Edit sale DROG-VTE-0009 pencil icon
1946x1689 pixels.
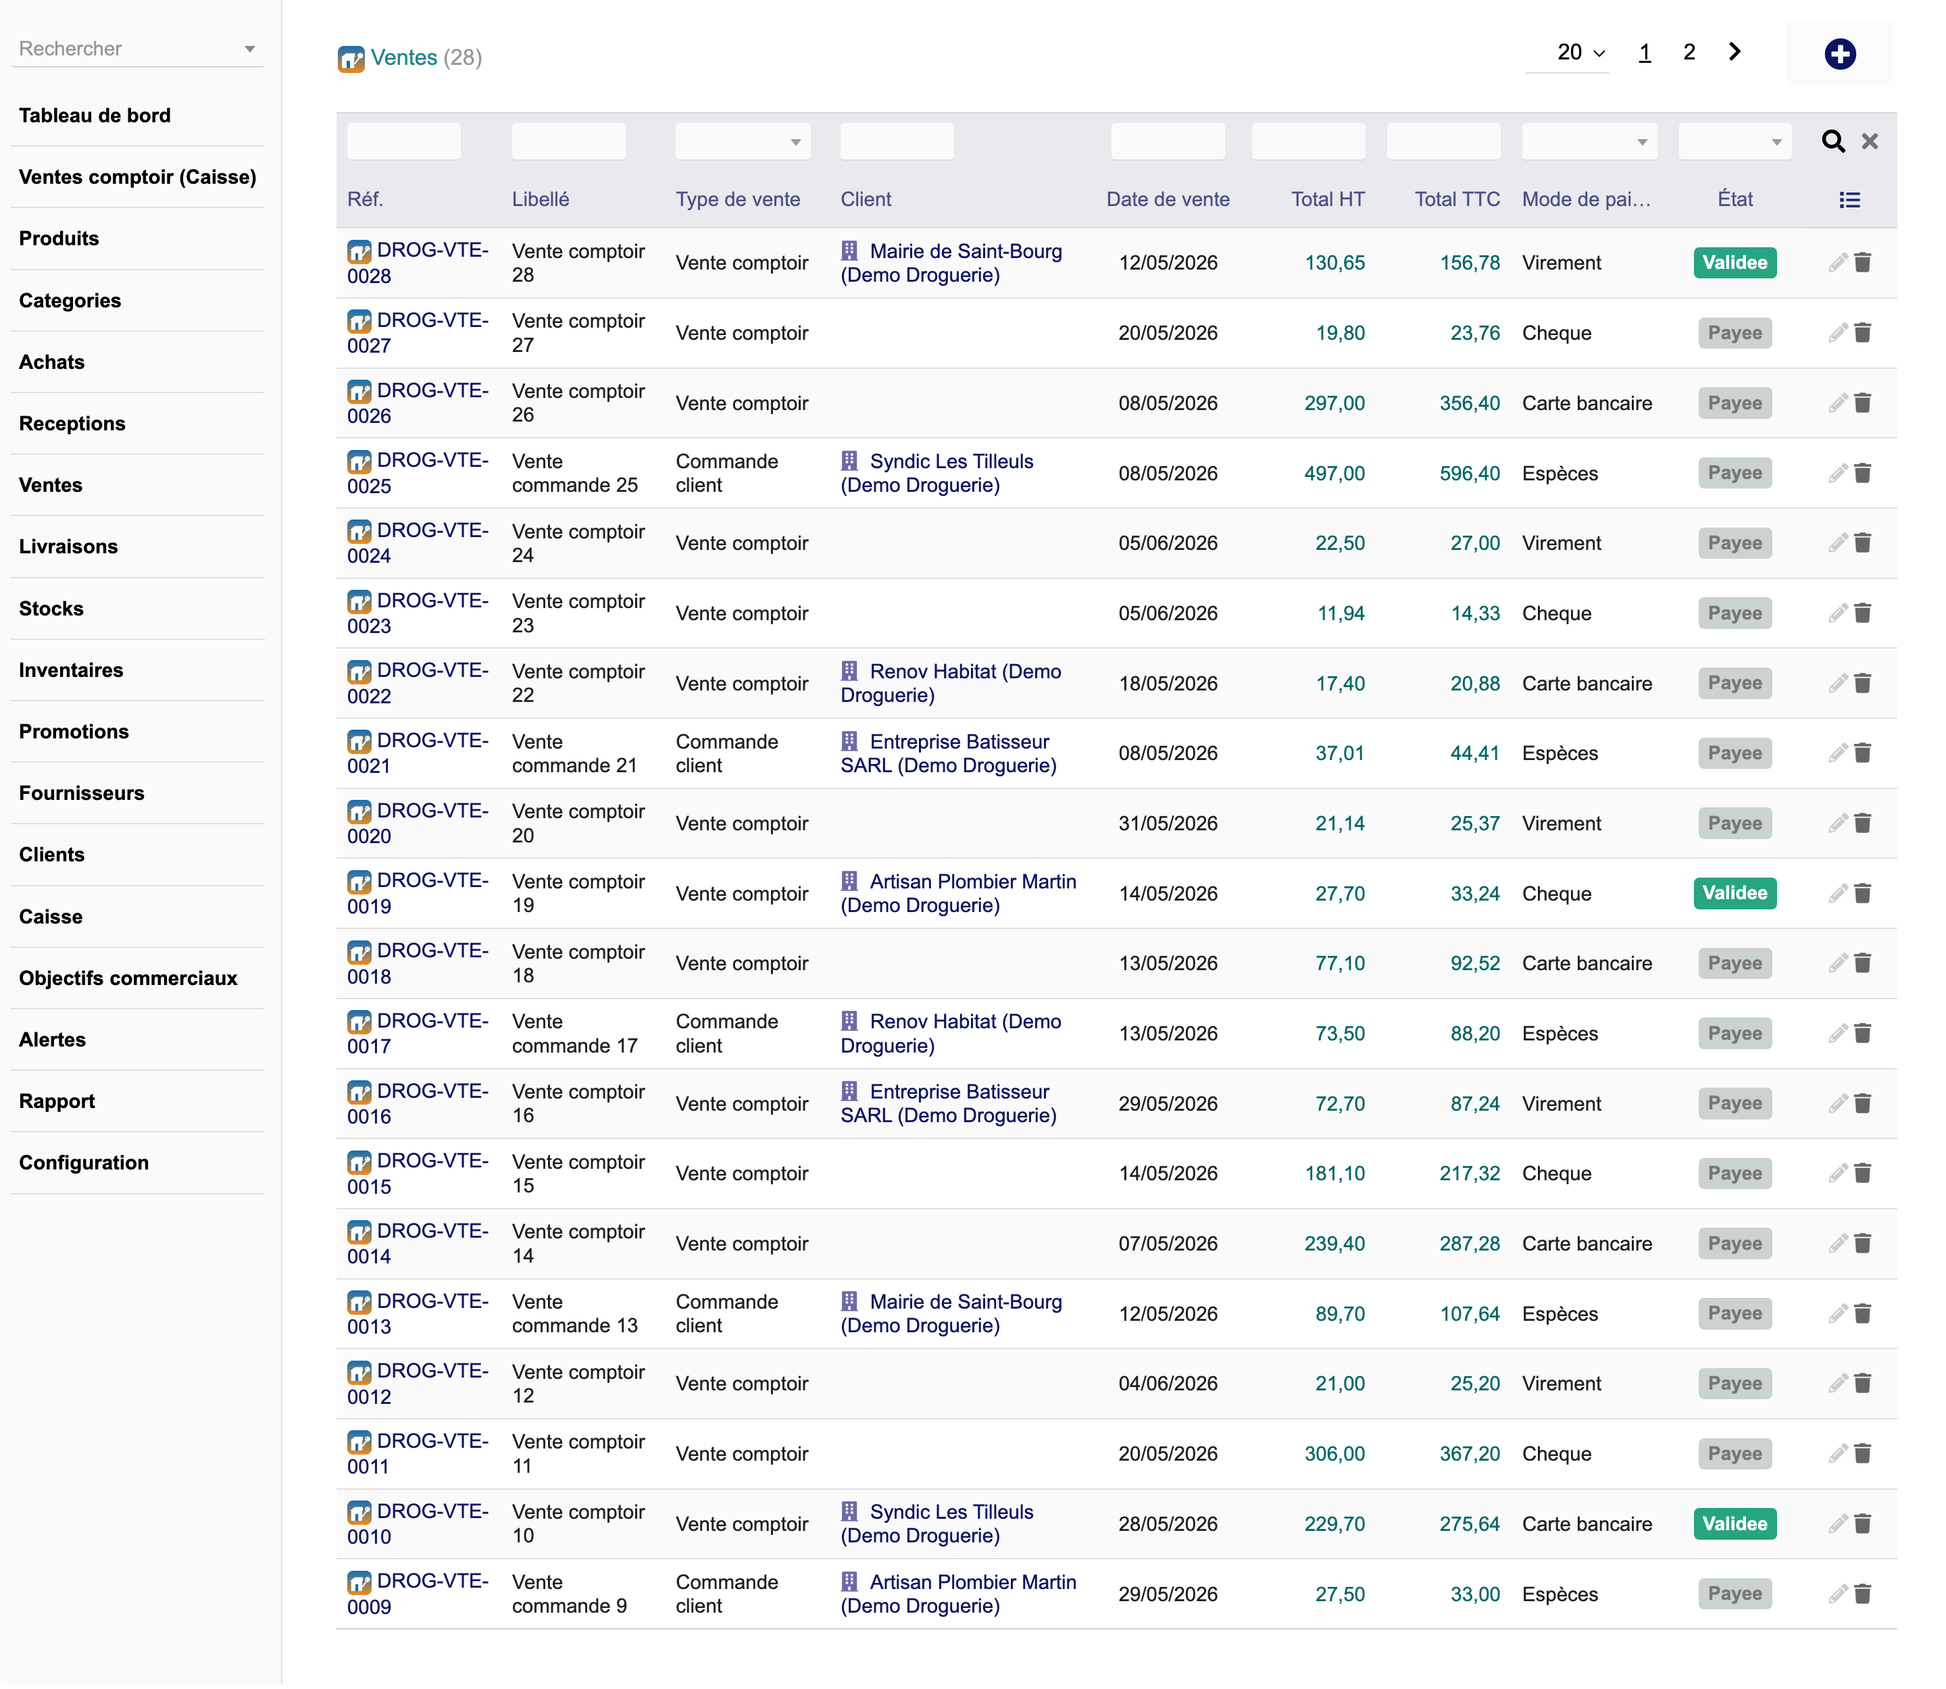[x=1837, y=1594]
